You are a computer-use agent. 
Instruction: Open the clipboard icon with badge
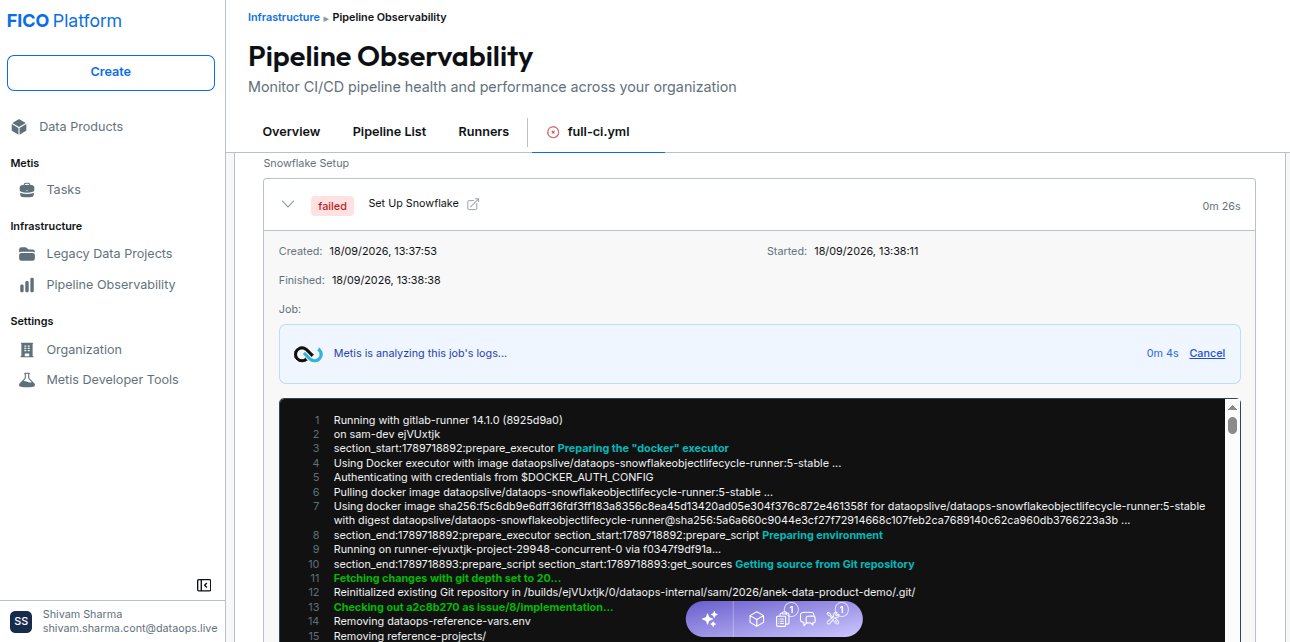click(x=784, y=619)
